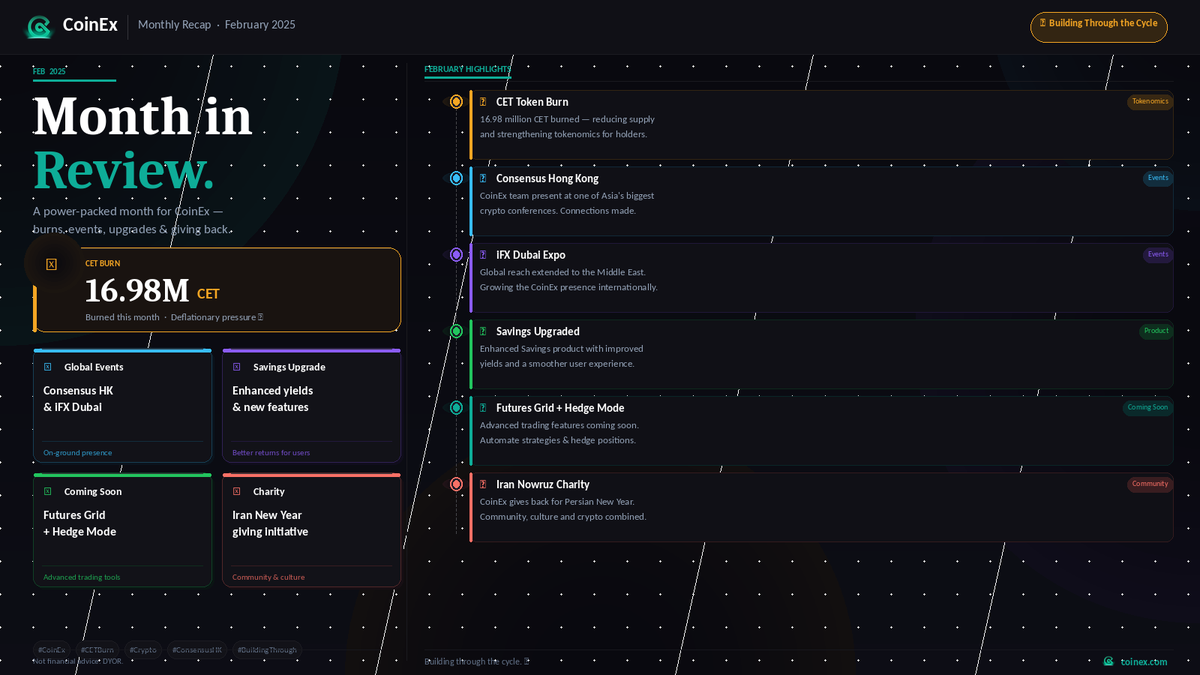Click the 16.98 million CET burned description
This screenshot has width=1200, height=675.
[567, 127]
